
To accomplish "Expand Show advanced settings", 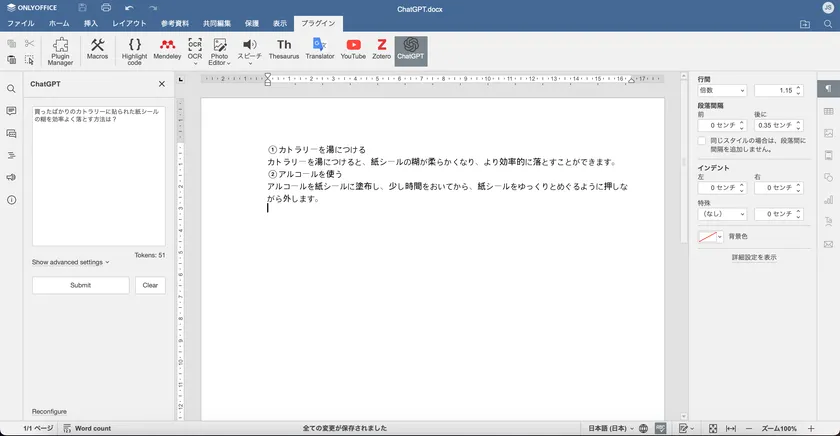I will (70, 262).
